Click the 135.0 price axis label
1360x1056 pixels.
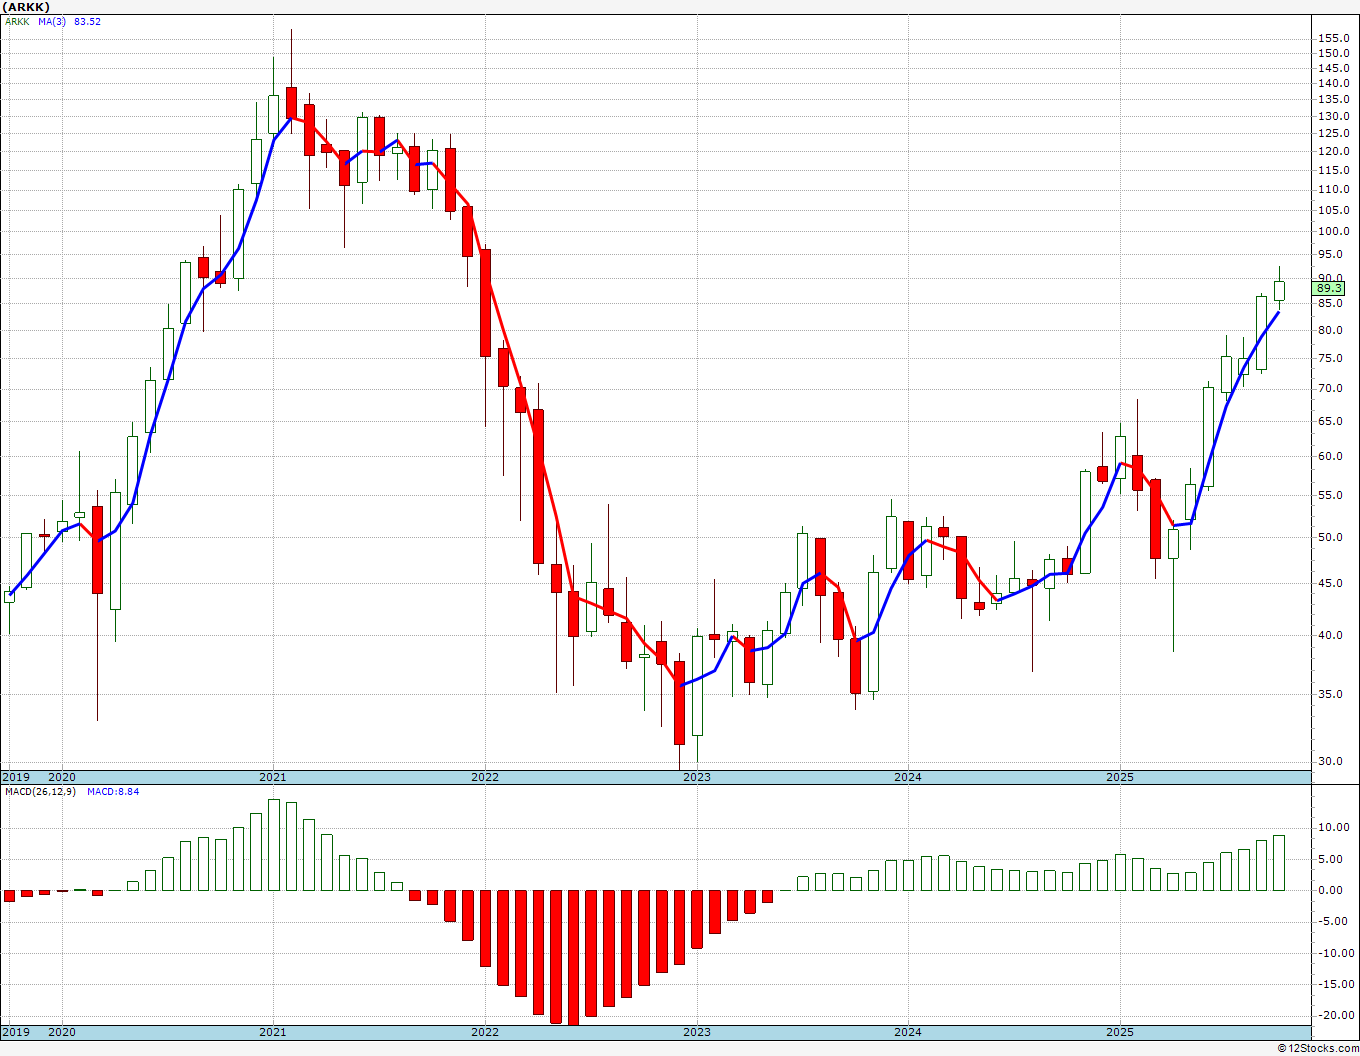click(x=1334, y=100)
